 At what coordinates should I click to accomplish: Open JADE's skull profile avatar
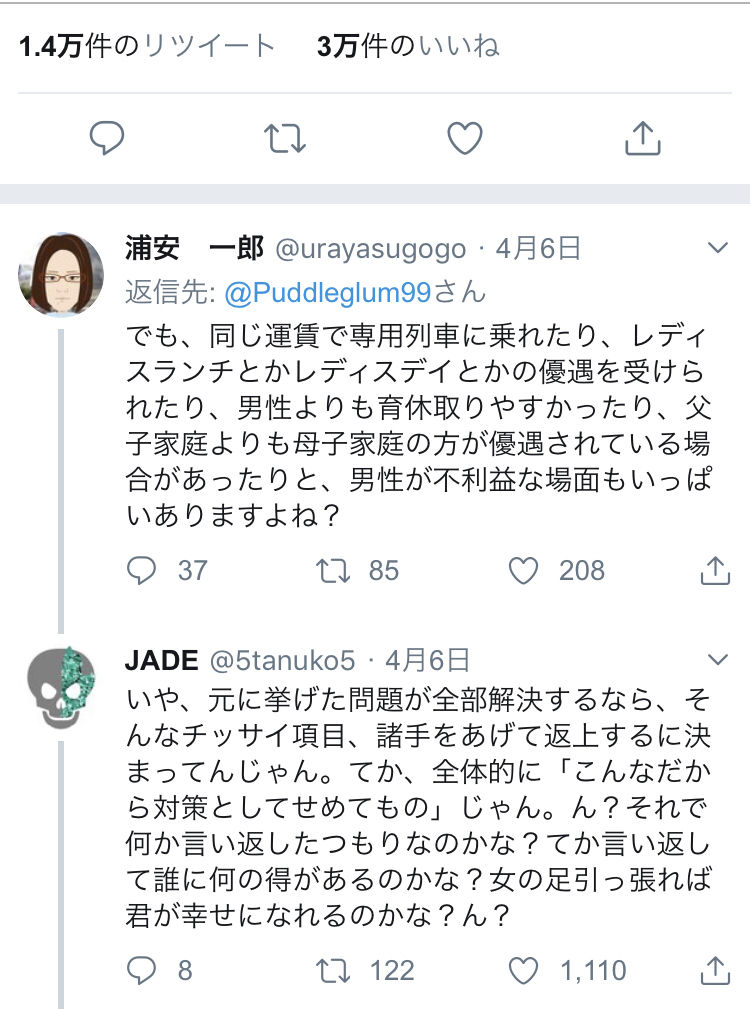click(x=61, y=686)
